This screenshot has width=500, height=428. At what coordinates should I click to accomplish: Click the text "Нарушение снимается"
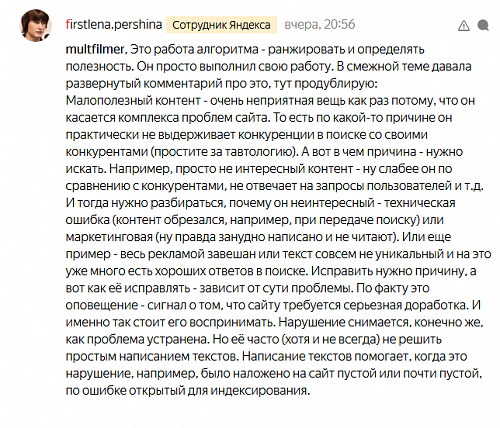coord(344,322)
